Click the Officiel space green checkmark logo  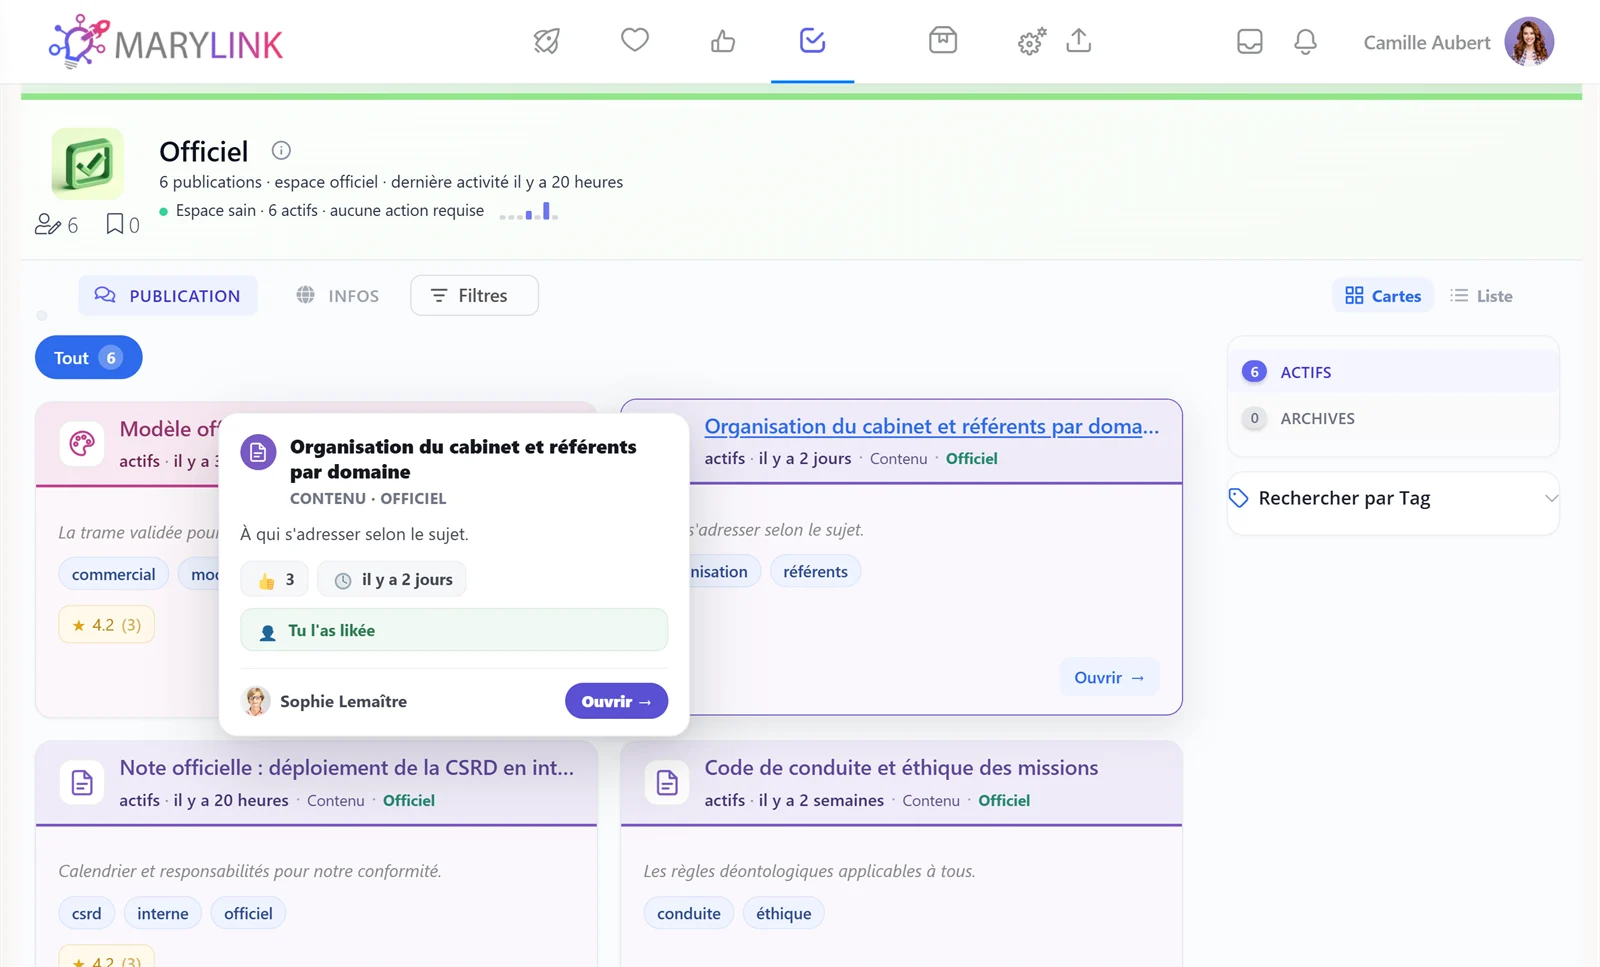tap(88, 164)
